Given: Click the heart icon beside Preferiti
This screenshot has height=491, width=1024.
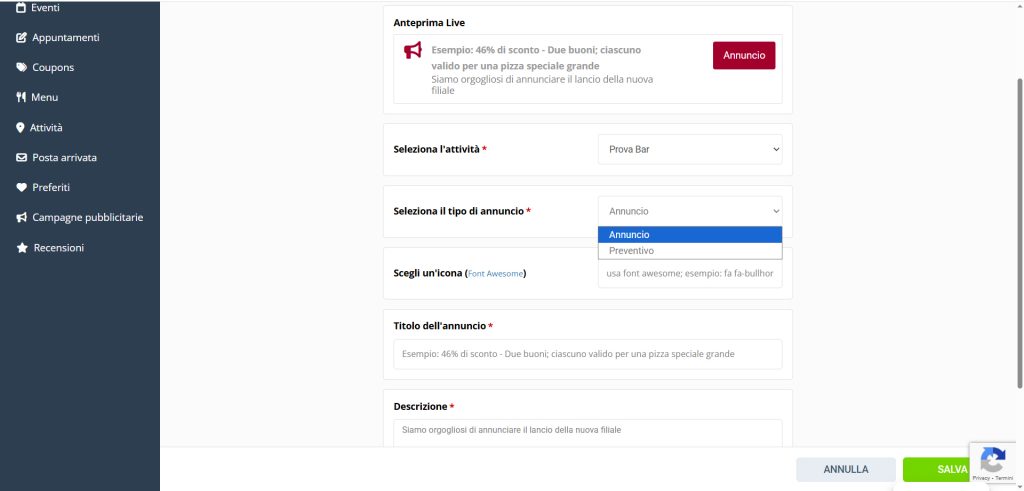Looking at the screenshot, I should click(22, 188).
